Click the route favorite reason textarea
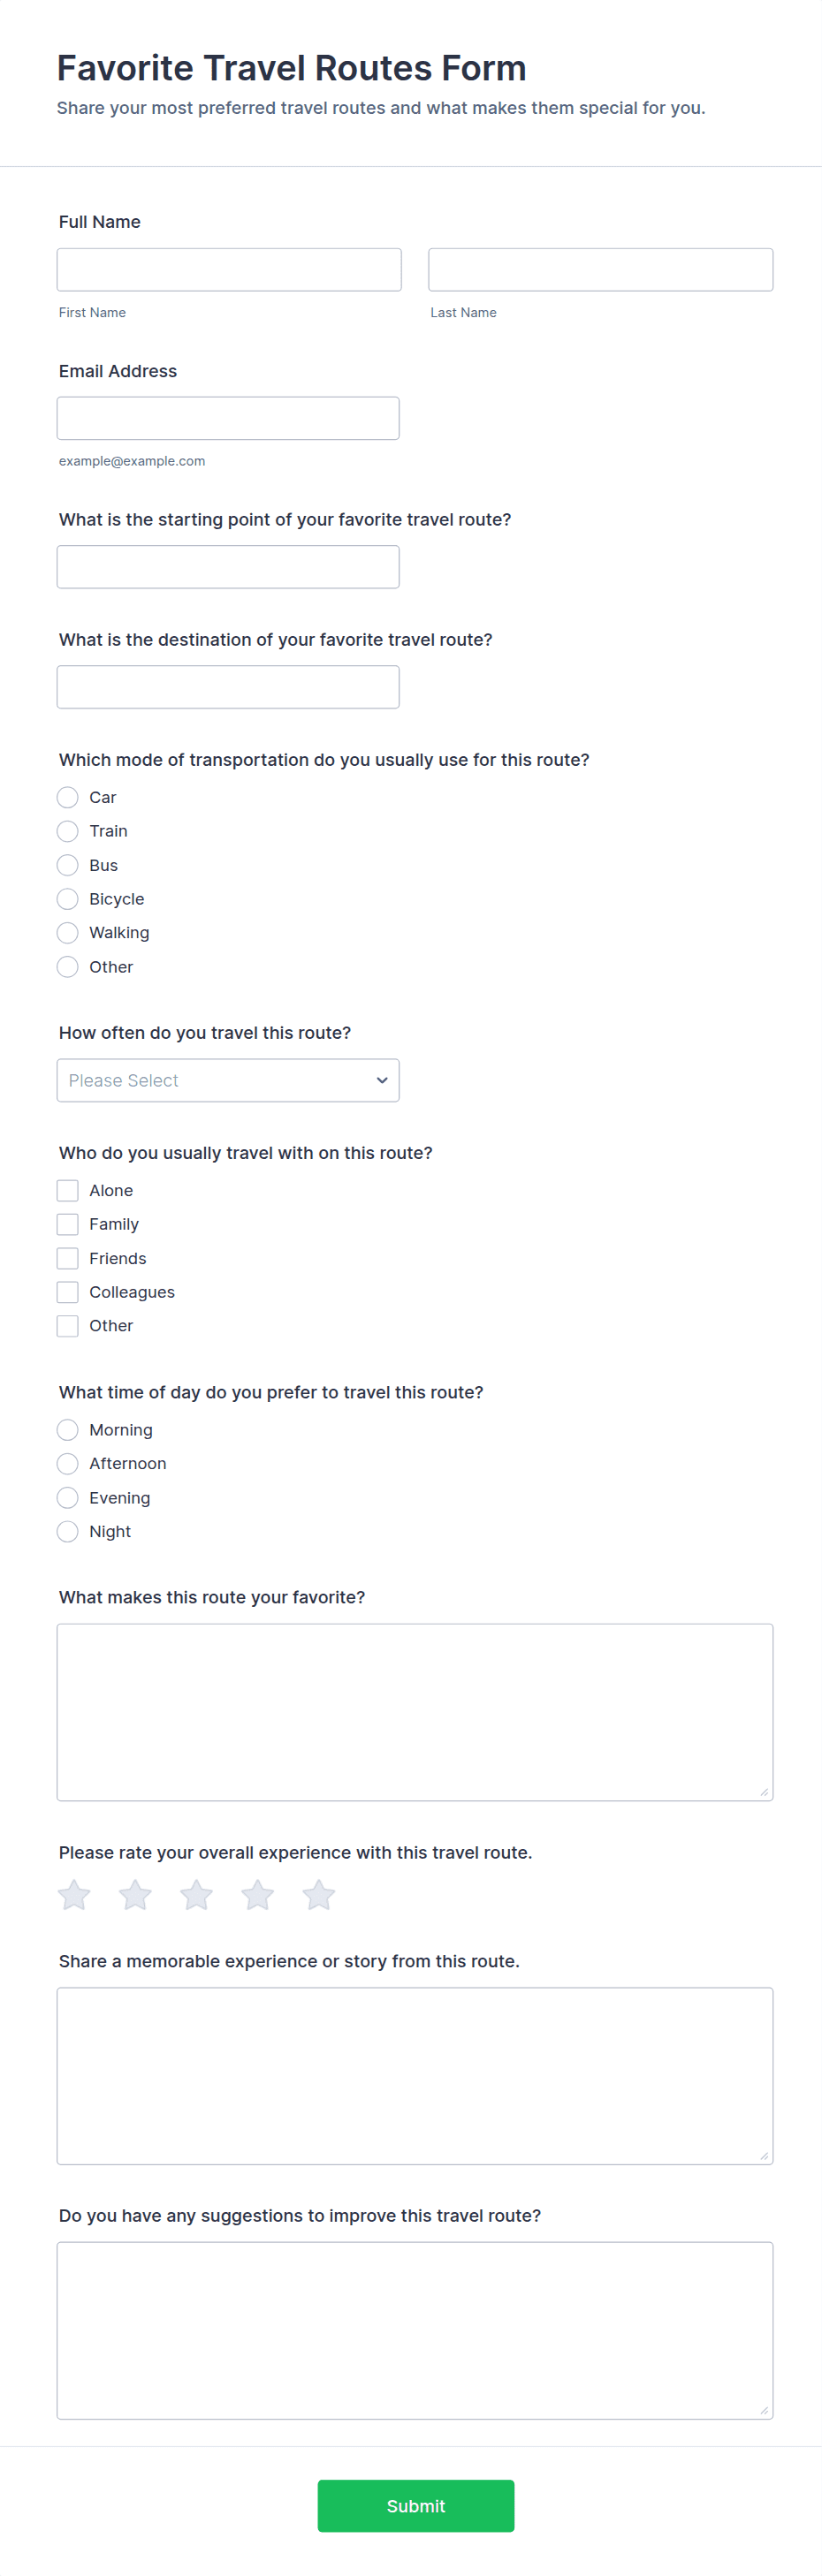This screenshot has width=822, height=2576. tap(415, 1712)
